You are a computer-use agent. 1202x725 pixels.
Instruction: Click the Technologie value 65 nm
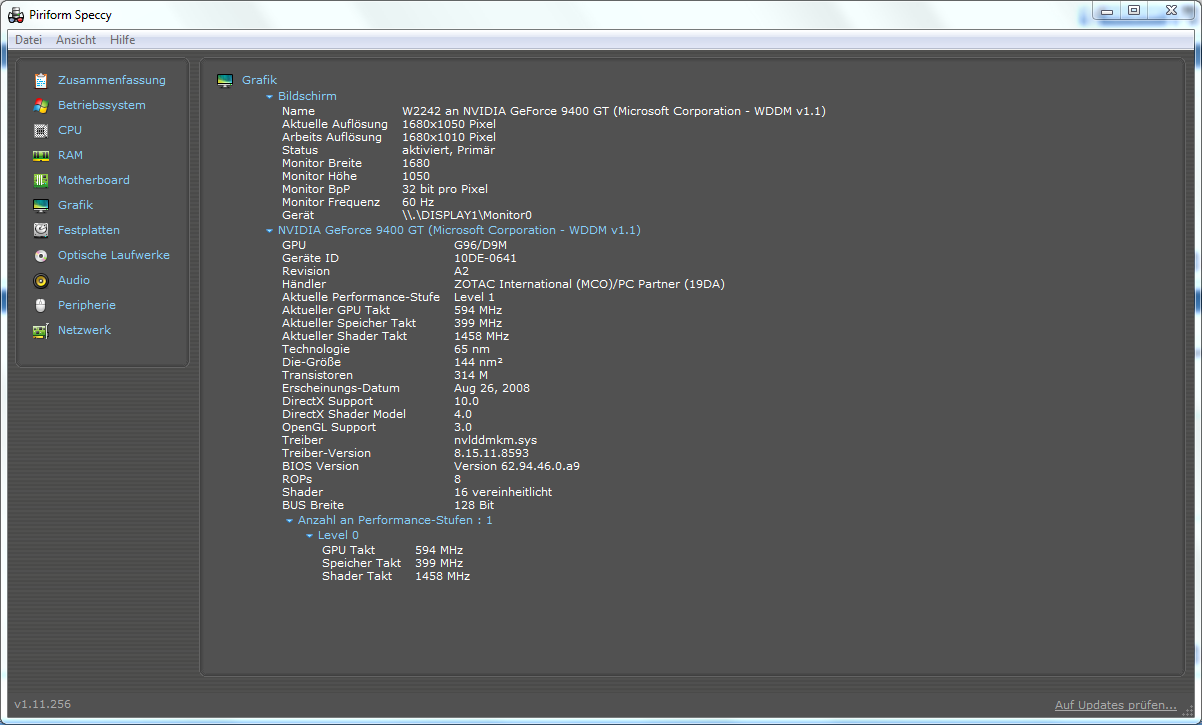(472, 349)
